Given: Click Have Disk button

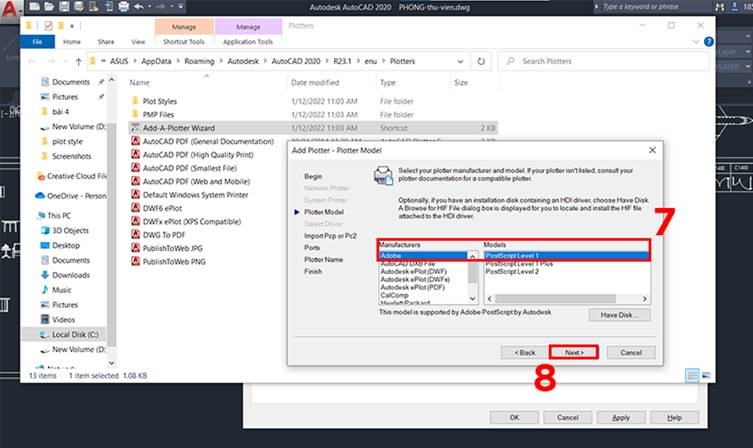Looking at the screenshot, I should click(x=619, y=315).
